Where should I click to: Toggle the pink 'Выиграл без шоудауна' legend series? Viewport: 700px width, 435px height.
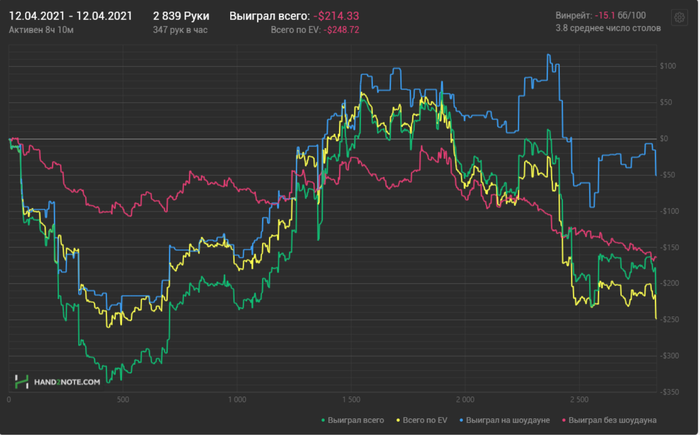click(x=609, y=420)
